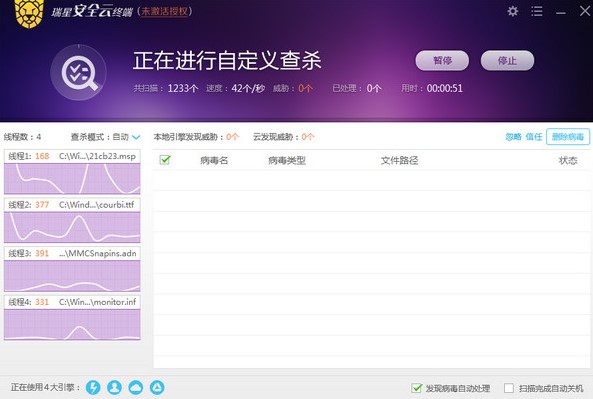The width and height of the screenshot is (593, 399).
Task: Toggle the select-all checkbox in table header
Action: [165, 160]
